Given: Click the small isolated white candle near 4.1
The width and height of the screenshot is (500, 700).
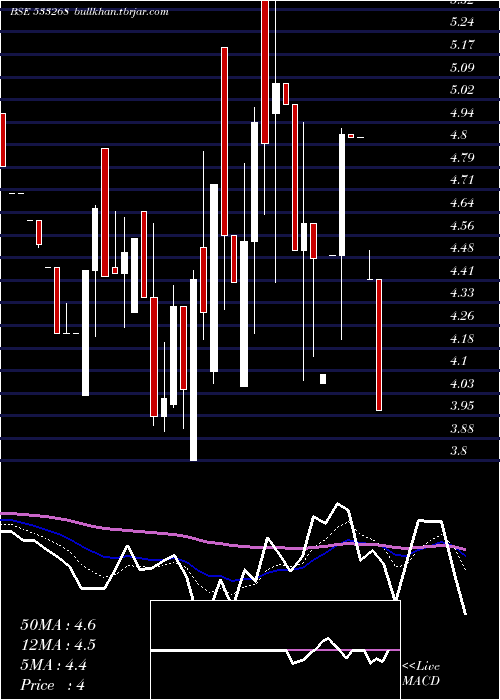Looking at the screenshot, I should click(323, 379).
